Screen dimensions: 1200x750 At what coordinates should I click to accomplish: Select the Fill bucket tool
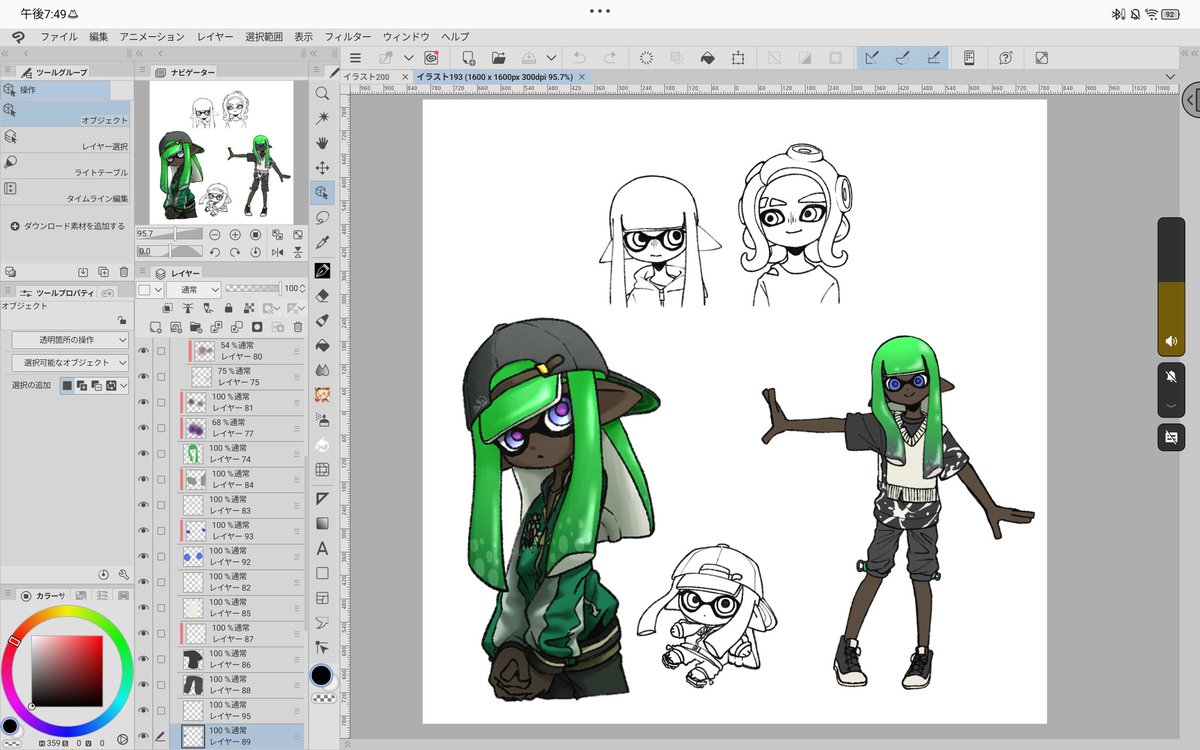[x=322, y=345]
